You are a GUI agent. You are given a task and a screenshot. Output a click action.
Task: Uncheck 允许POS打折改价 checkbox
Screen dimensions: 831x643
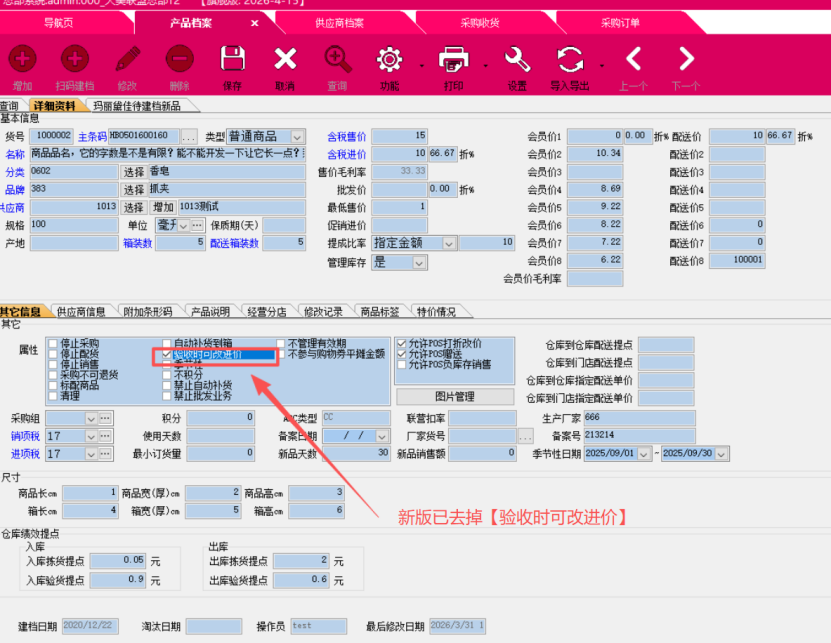click(x=401, y=343)
